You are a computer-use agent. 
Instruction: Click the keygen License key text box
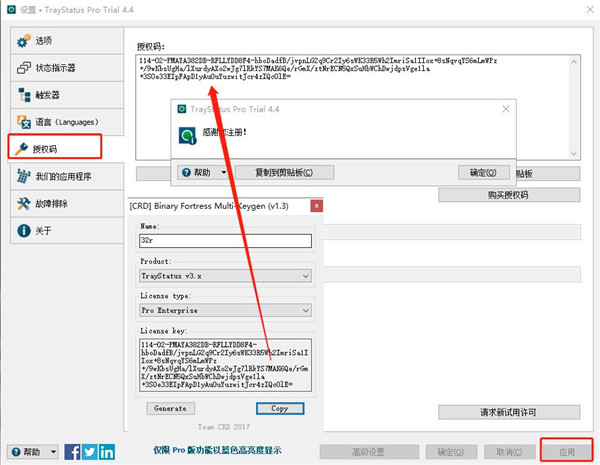point(225,365)
